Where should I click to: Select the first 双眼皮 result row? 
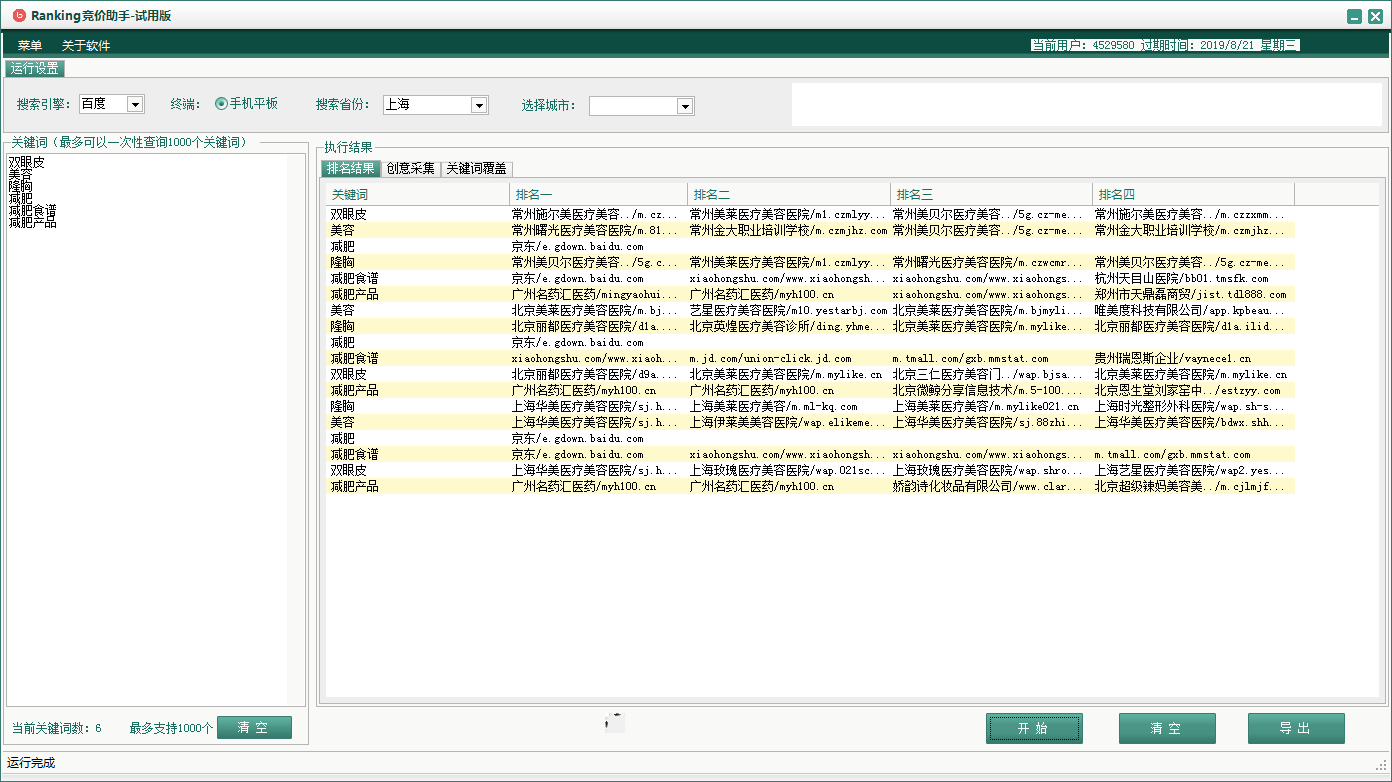[x=810, y=214]
